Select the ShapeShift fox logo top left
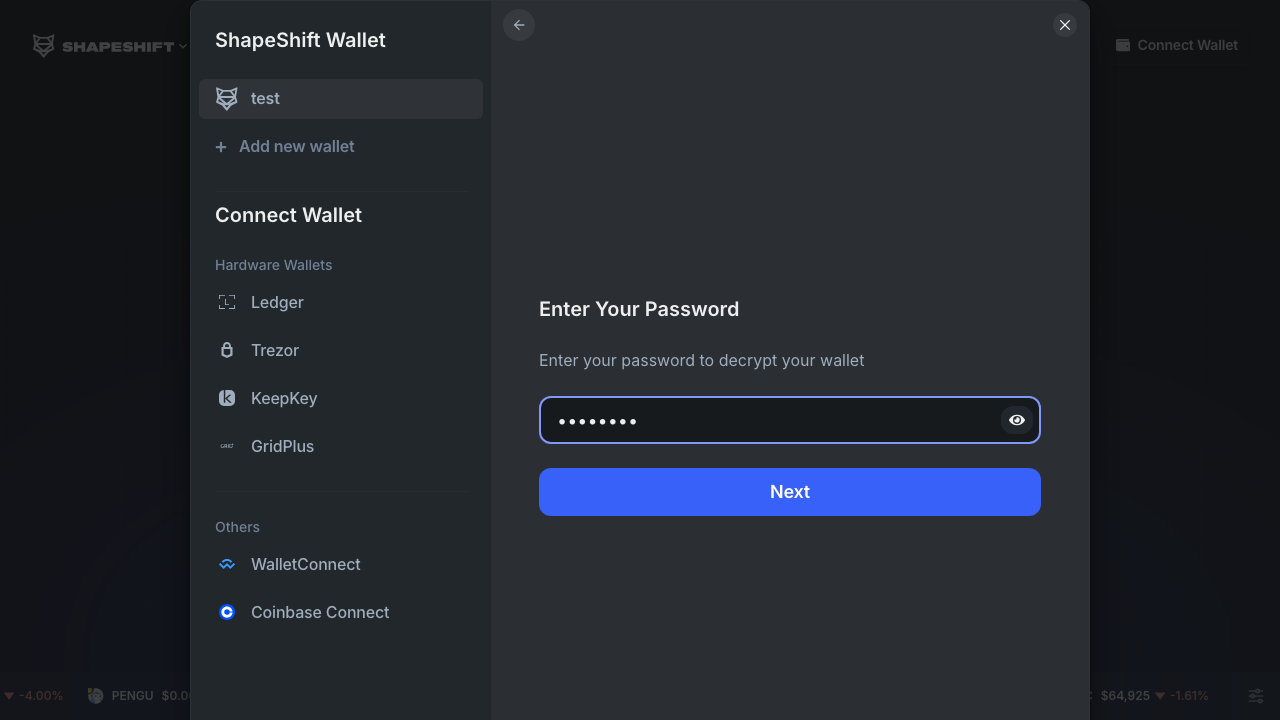 point(43,45)
